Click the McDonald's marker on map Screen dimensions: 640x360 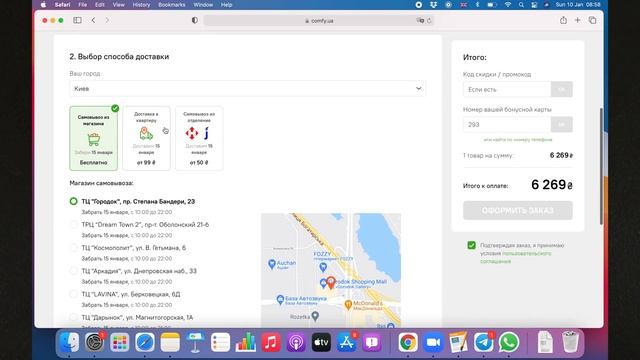click(348, 304)
